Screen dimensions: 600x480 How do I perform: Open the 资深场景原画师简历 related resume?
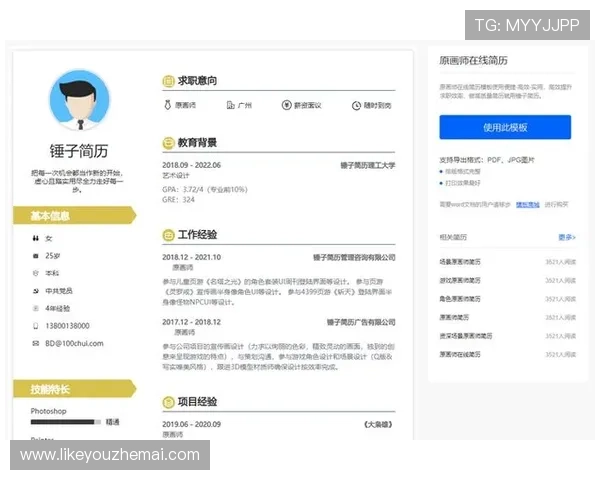pos(466,336)
